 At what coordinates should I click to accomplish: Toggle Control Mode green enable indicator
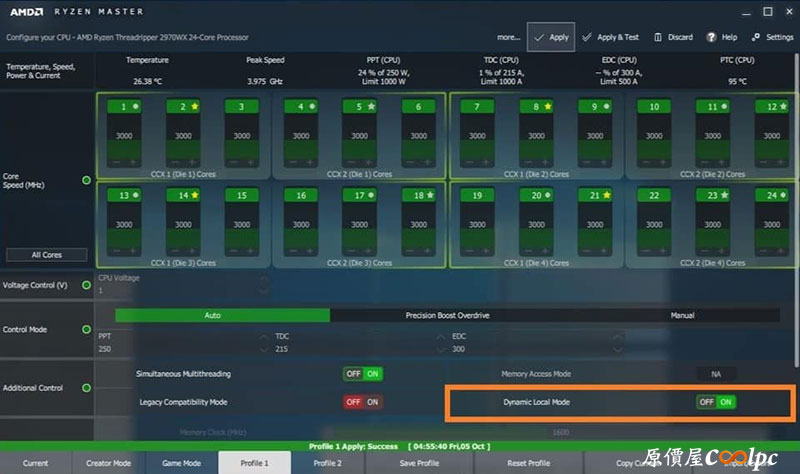coord(86,330)
